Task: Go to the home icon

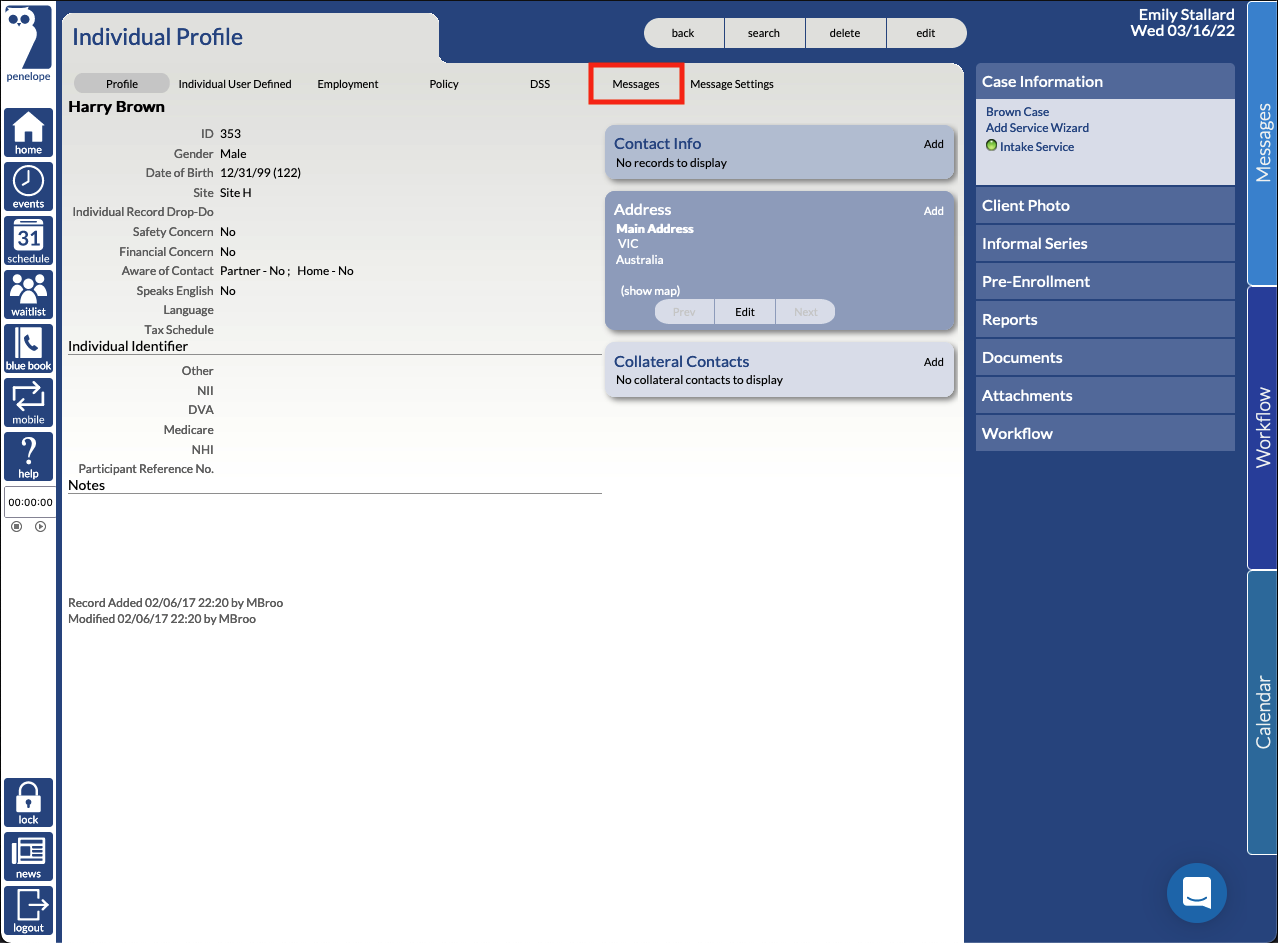Action: (28, 133)
